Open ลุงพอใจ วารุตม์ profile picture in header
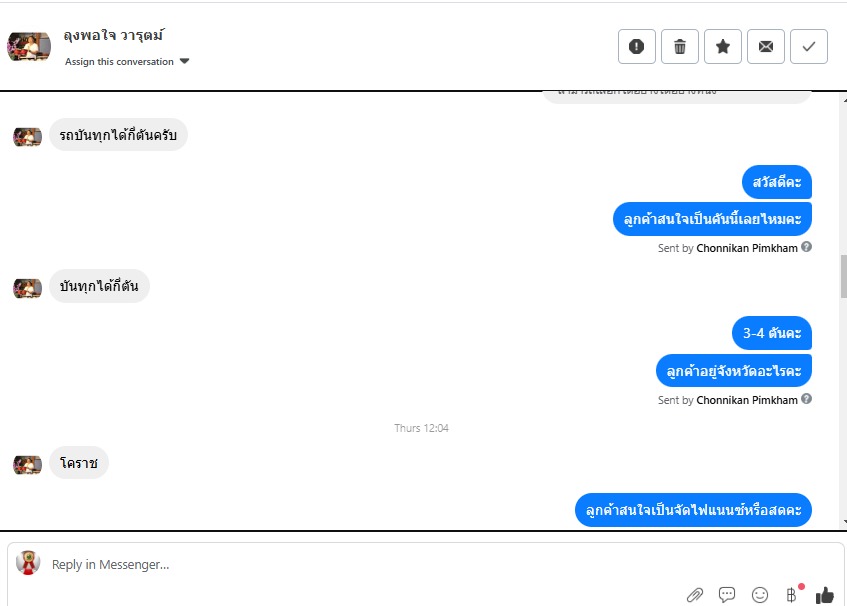 (29, 46)
